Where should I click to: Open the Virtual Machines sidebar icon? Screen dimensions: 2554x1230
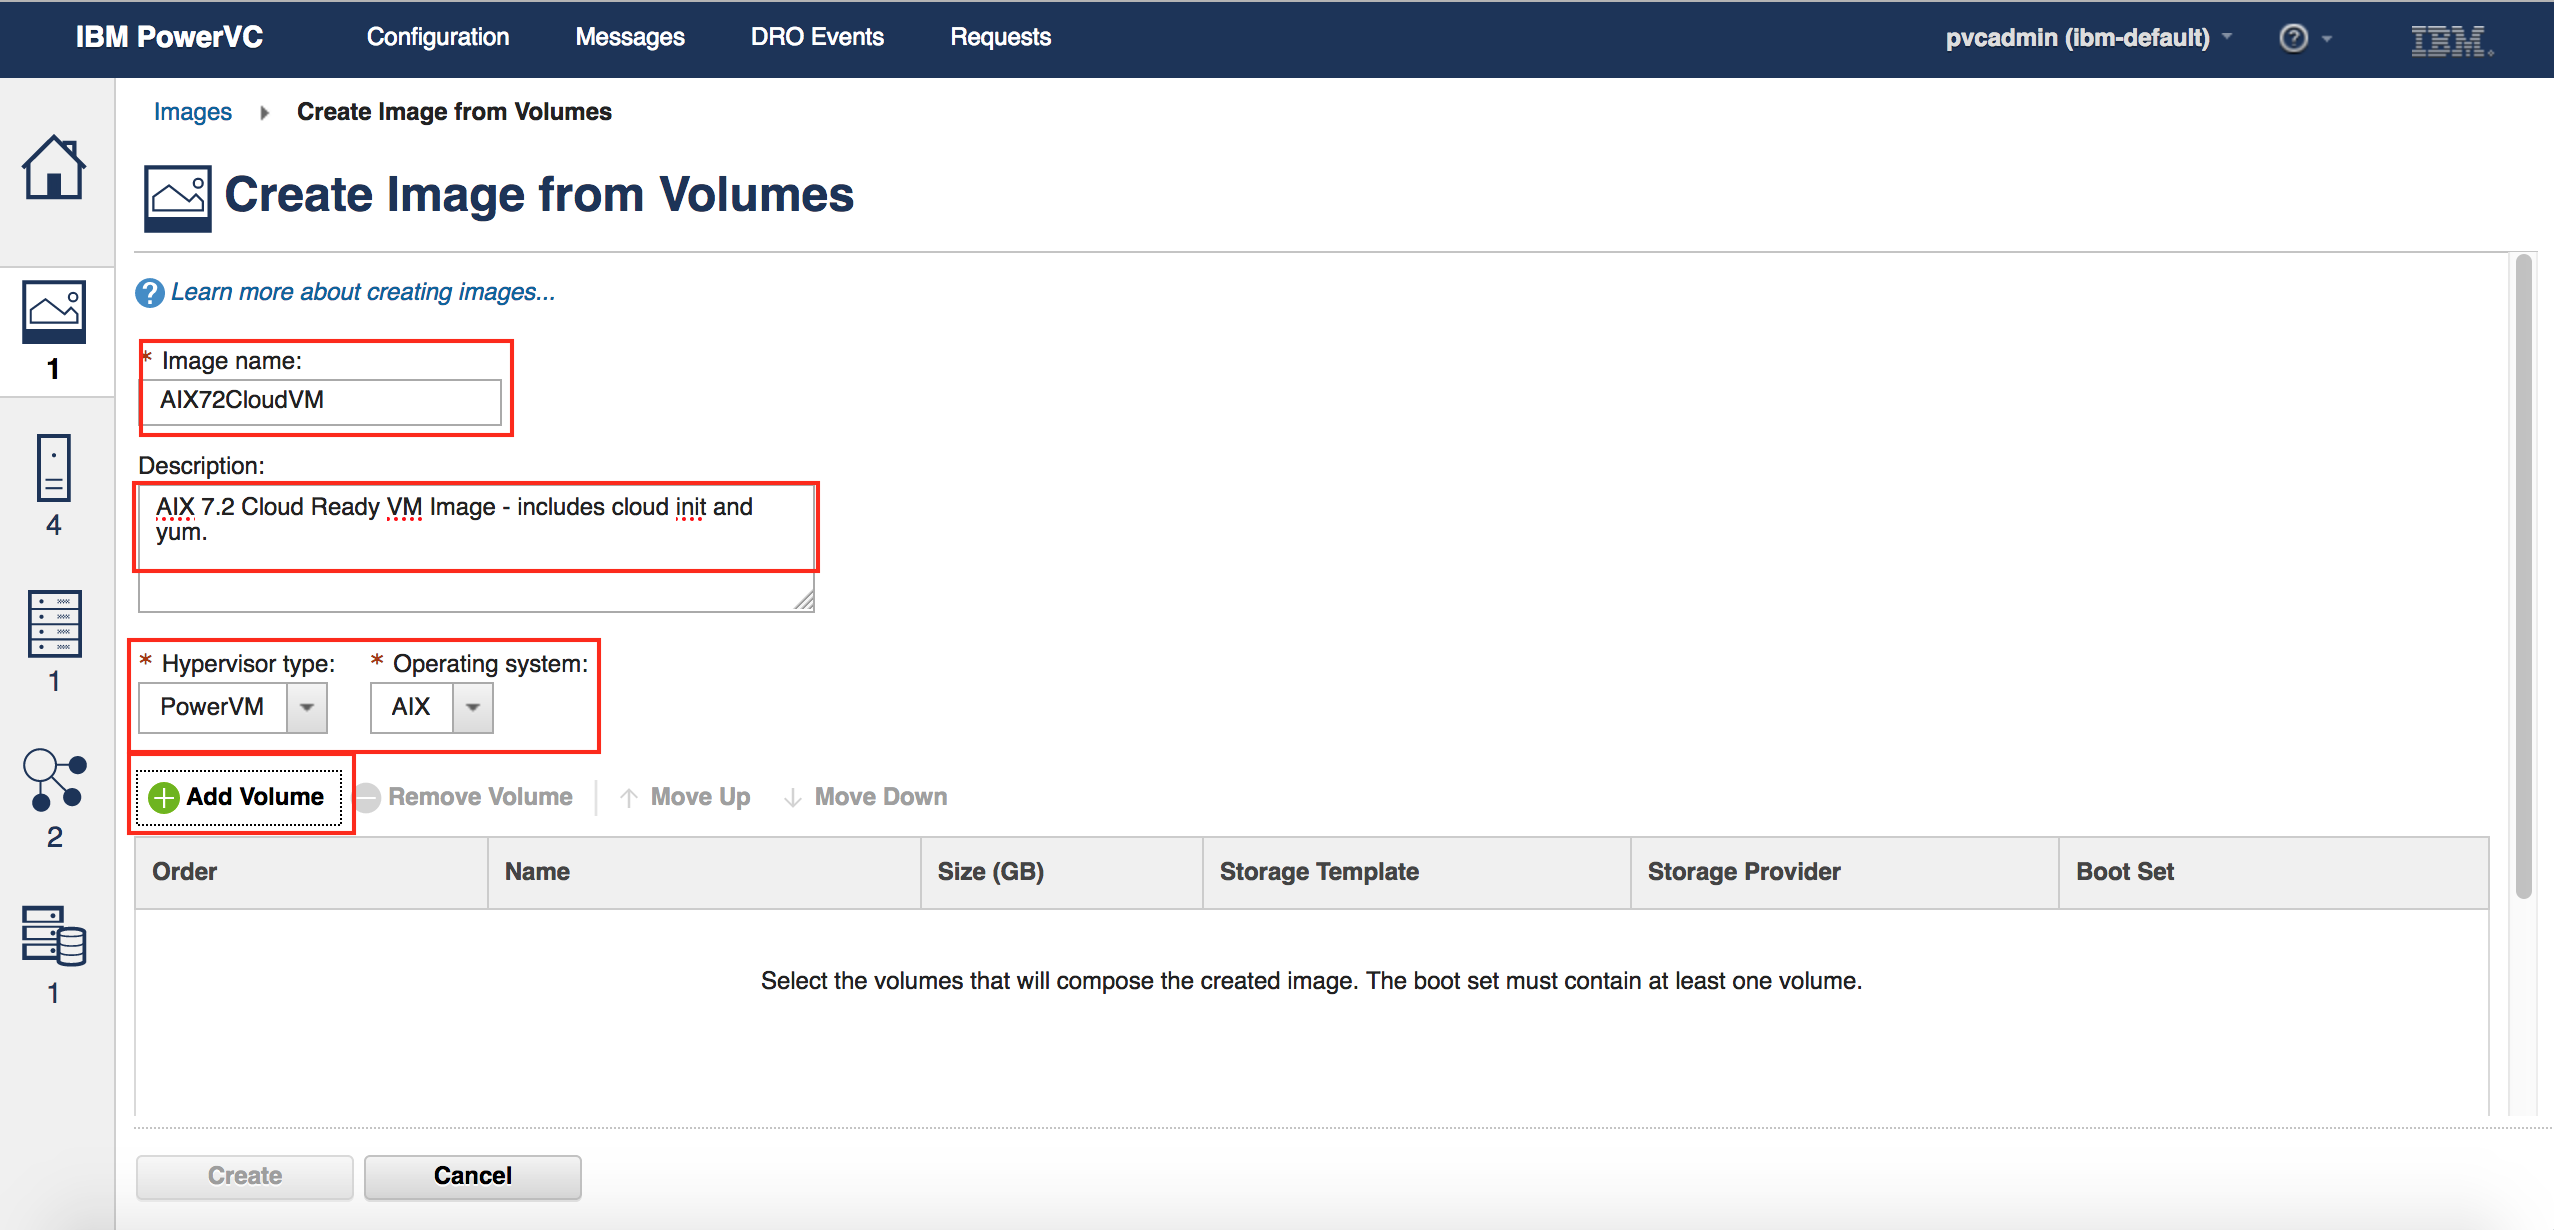[x=54, y=467]
